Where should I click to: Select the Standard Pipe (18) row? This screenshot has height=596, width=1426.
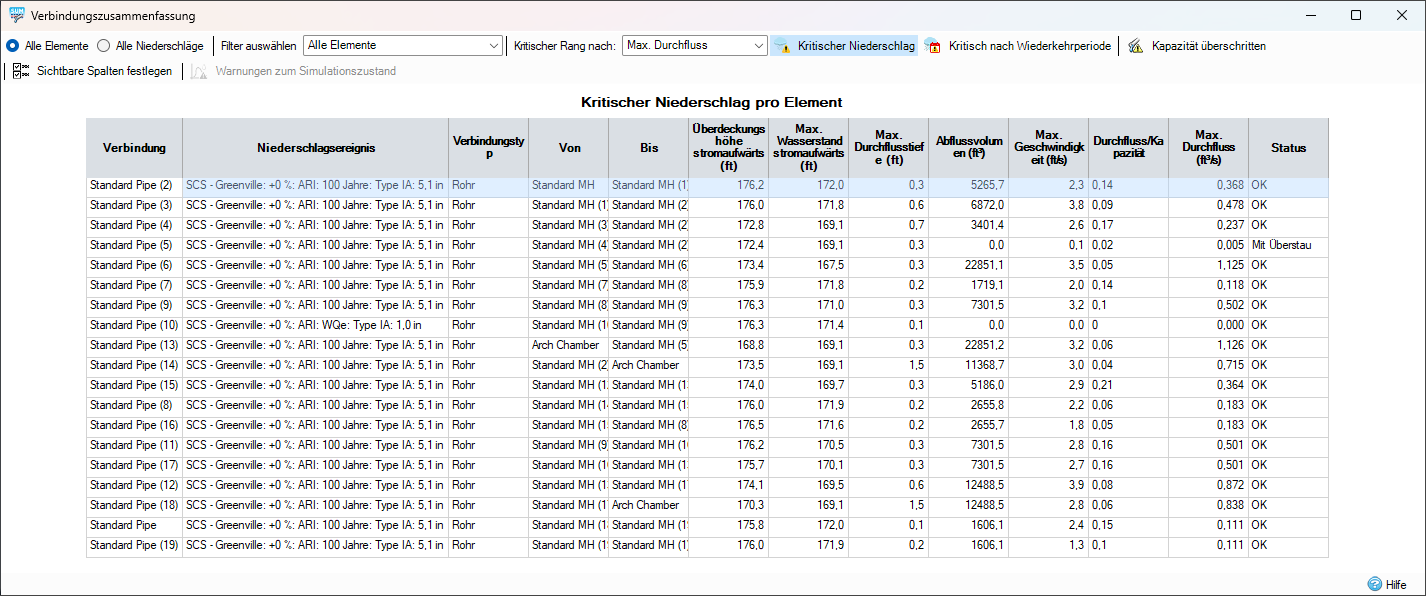pos(708,505)
